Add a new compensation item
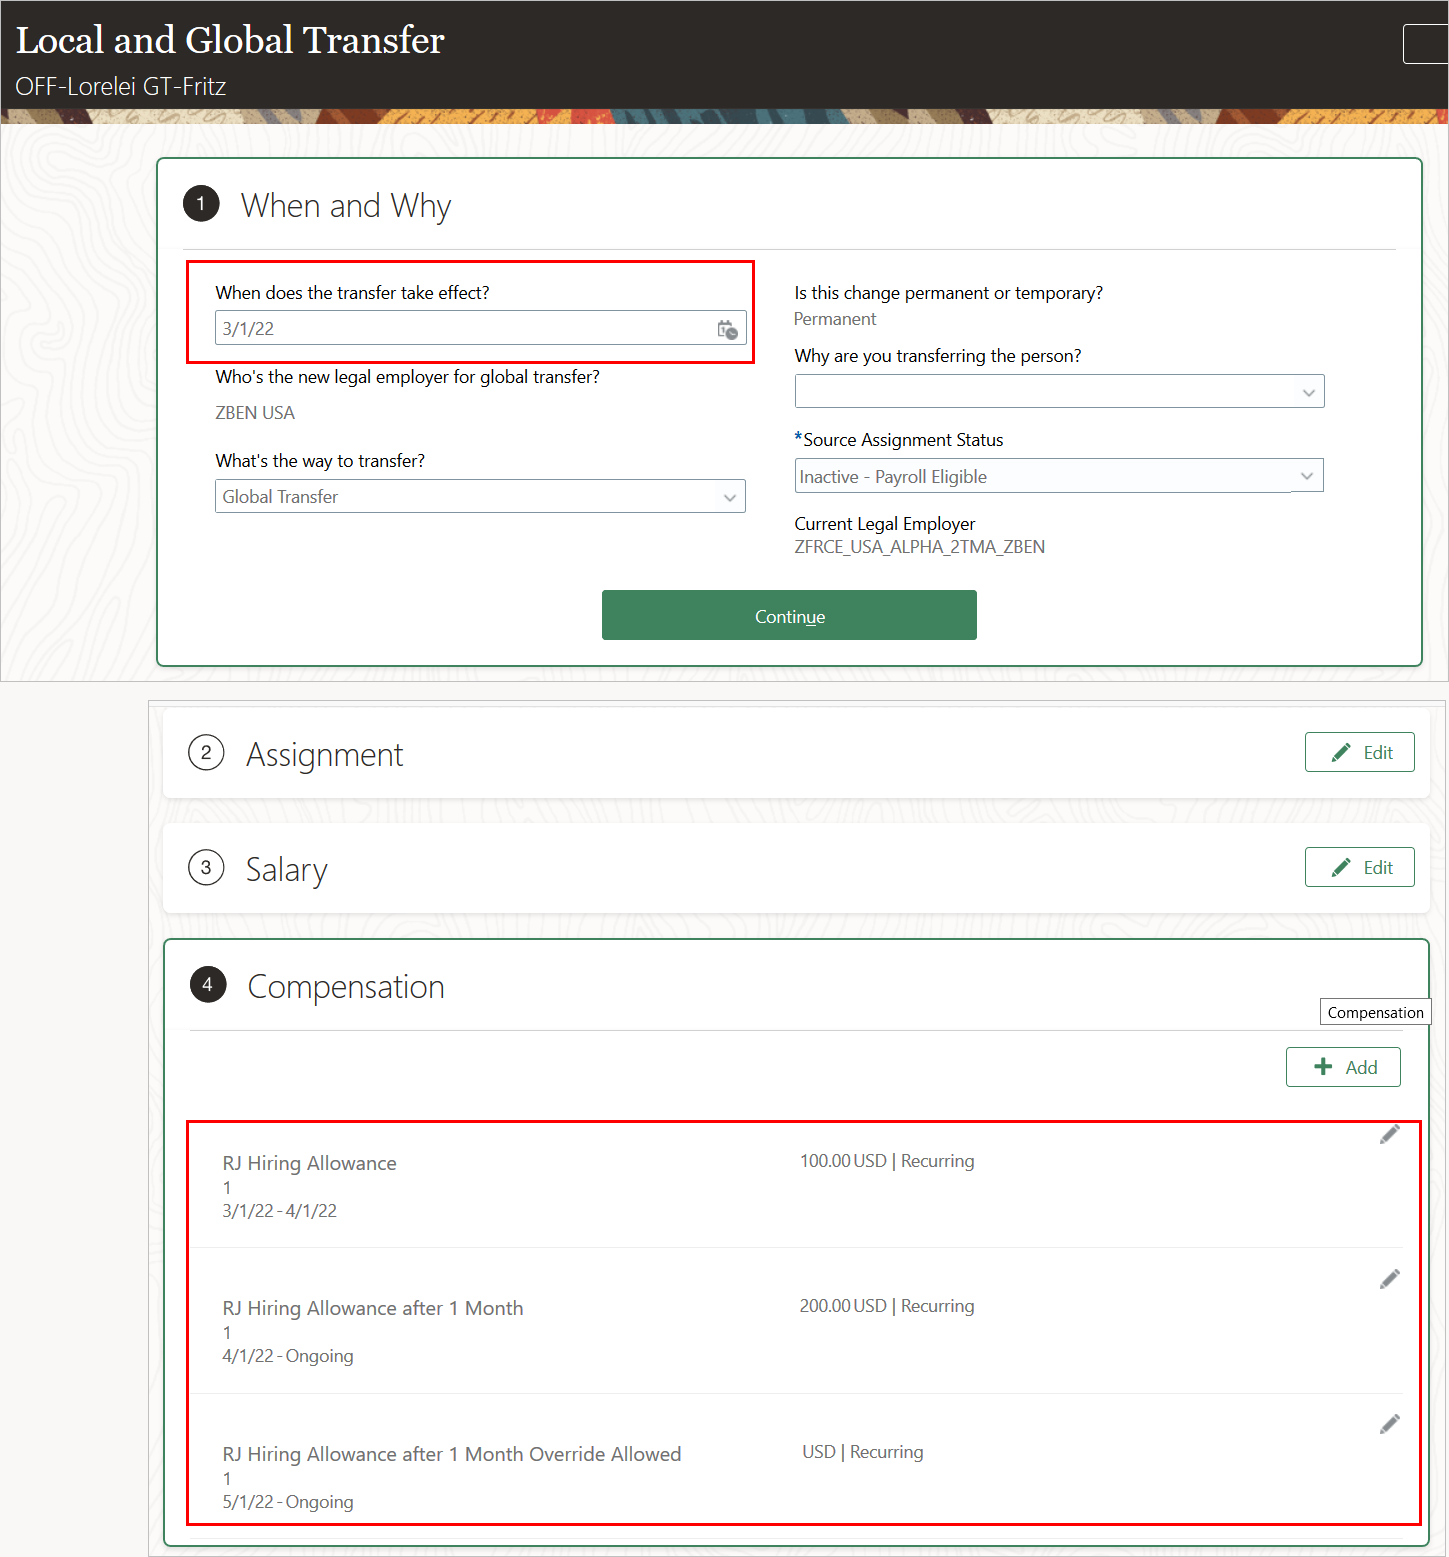This screenshot has width=1449, height=1557. (x=1343, y=1067)
